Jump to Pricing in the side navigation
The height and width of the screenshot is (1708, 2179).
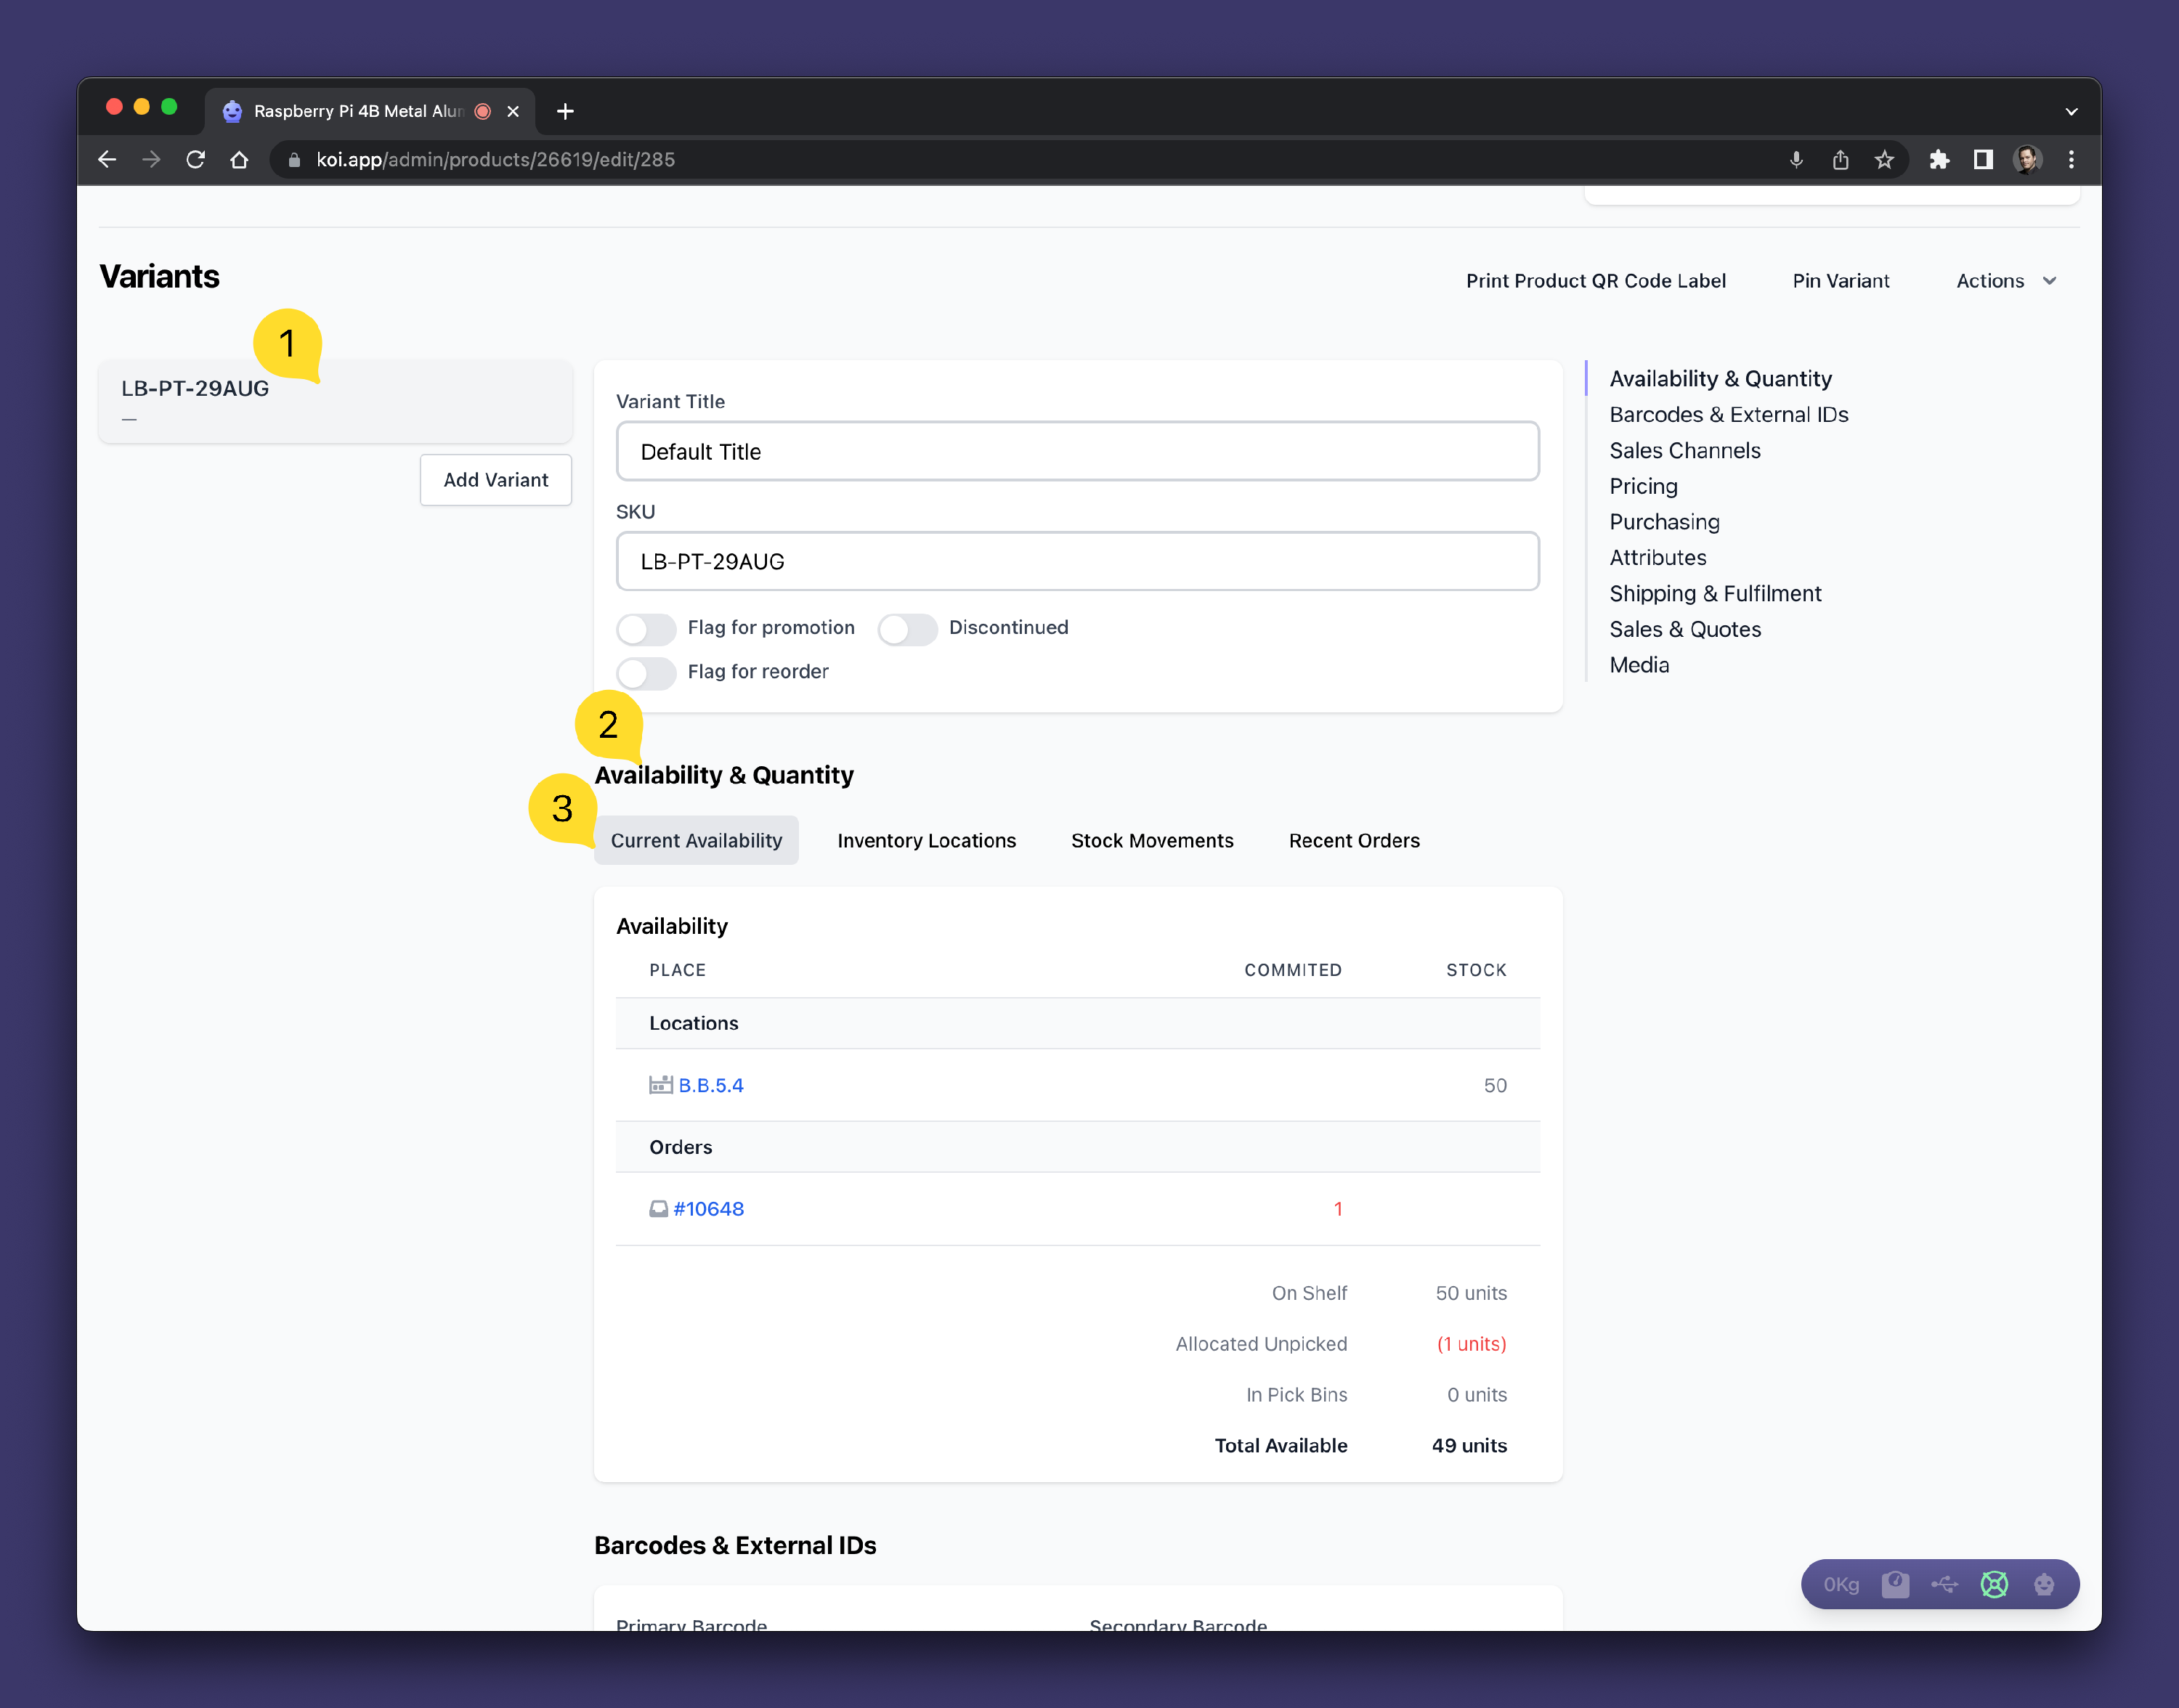tap(1643, 487)
